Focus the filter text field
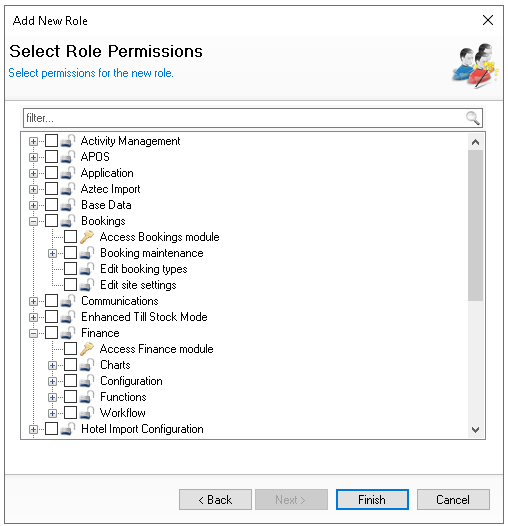508x526 pixels. tap(245, 118)
